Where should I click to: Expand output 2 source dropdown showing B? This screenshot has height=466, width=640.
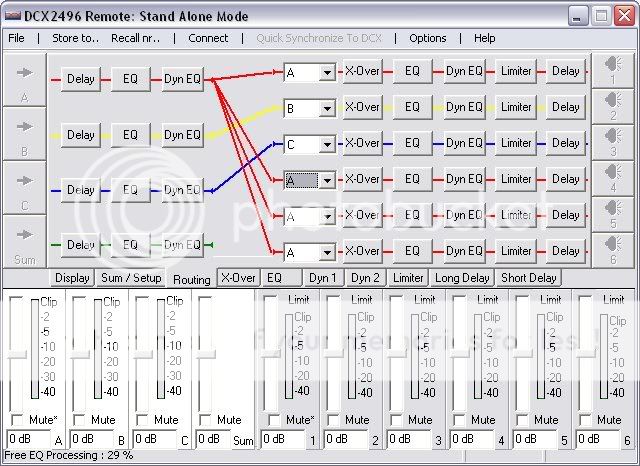(326, 108)
